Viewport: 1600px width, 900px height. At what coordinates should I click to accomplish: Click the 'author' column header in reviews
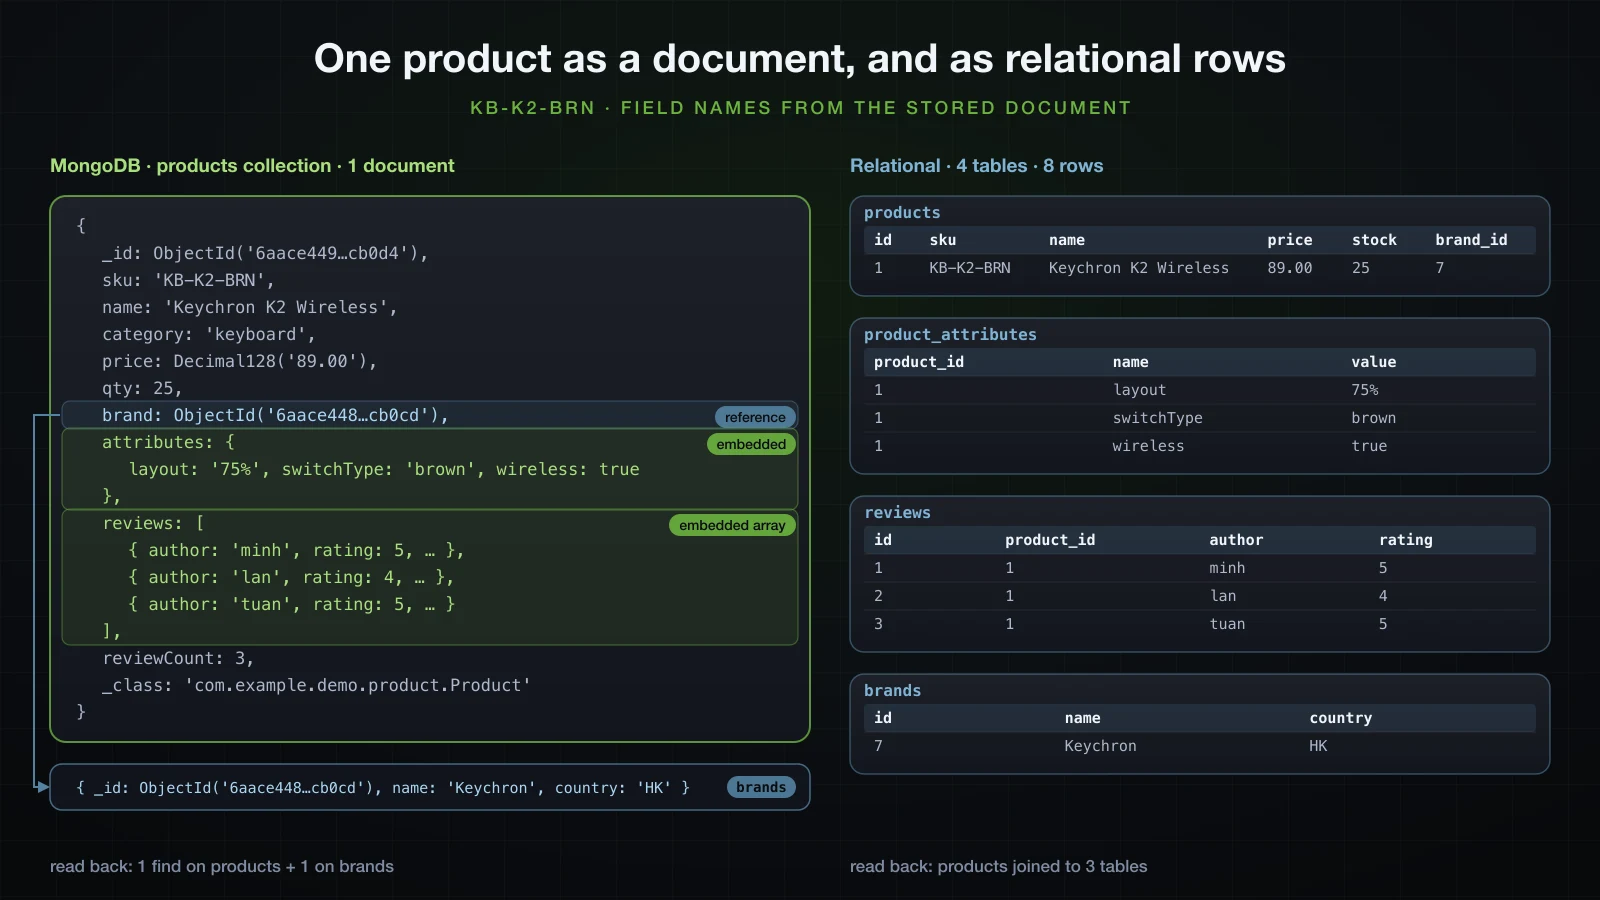1236,540
